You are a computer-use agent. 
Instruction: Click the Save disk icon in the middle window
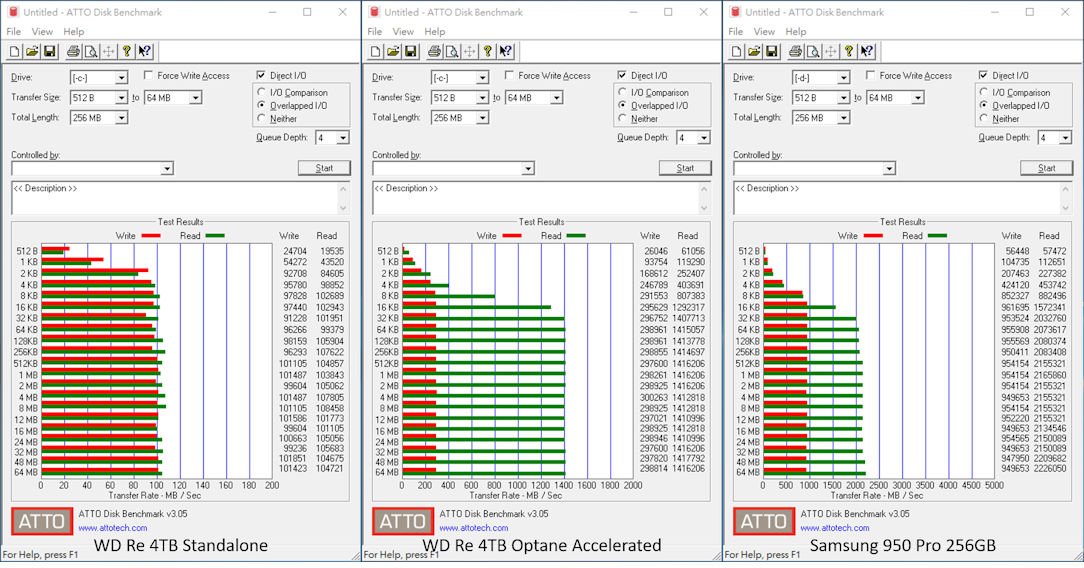410,51
